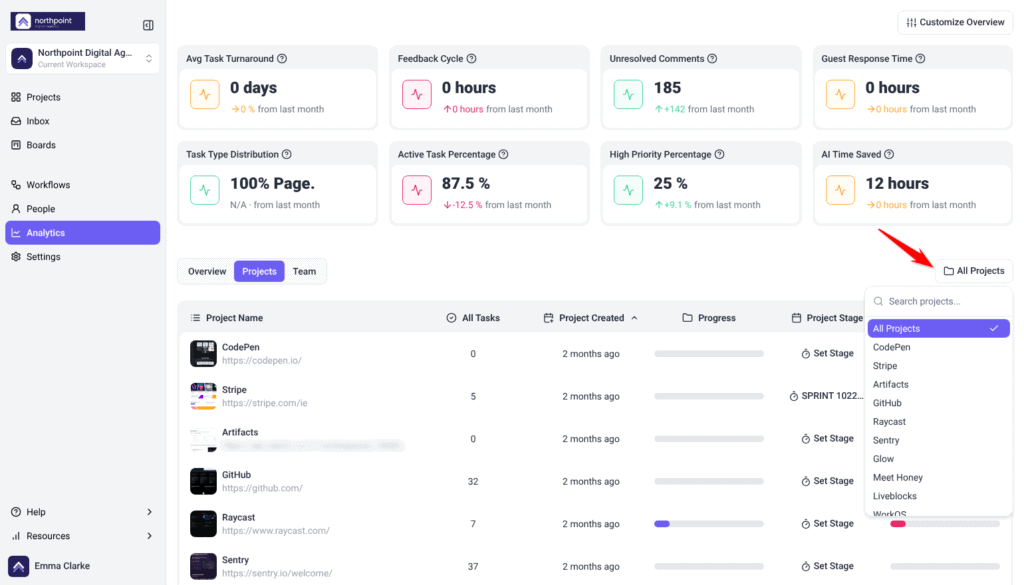Open the All Projects filter dropdown
This screenshot has width=1024, height=585.
974,271
